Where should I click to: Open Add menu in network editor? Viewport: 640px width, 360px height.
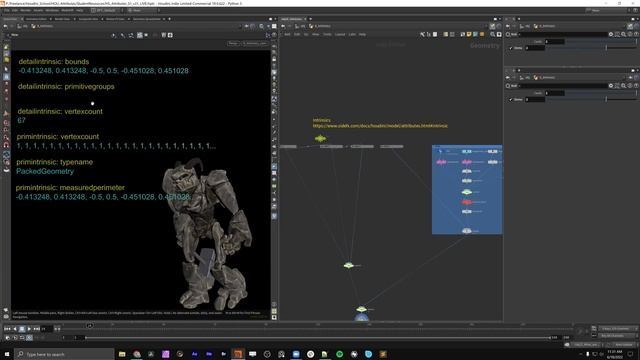pos(287,35)
